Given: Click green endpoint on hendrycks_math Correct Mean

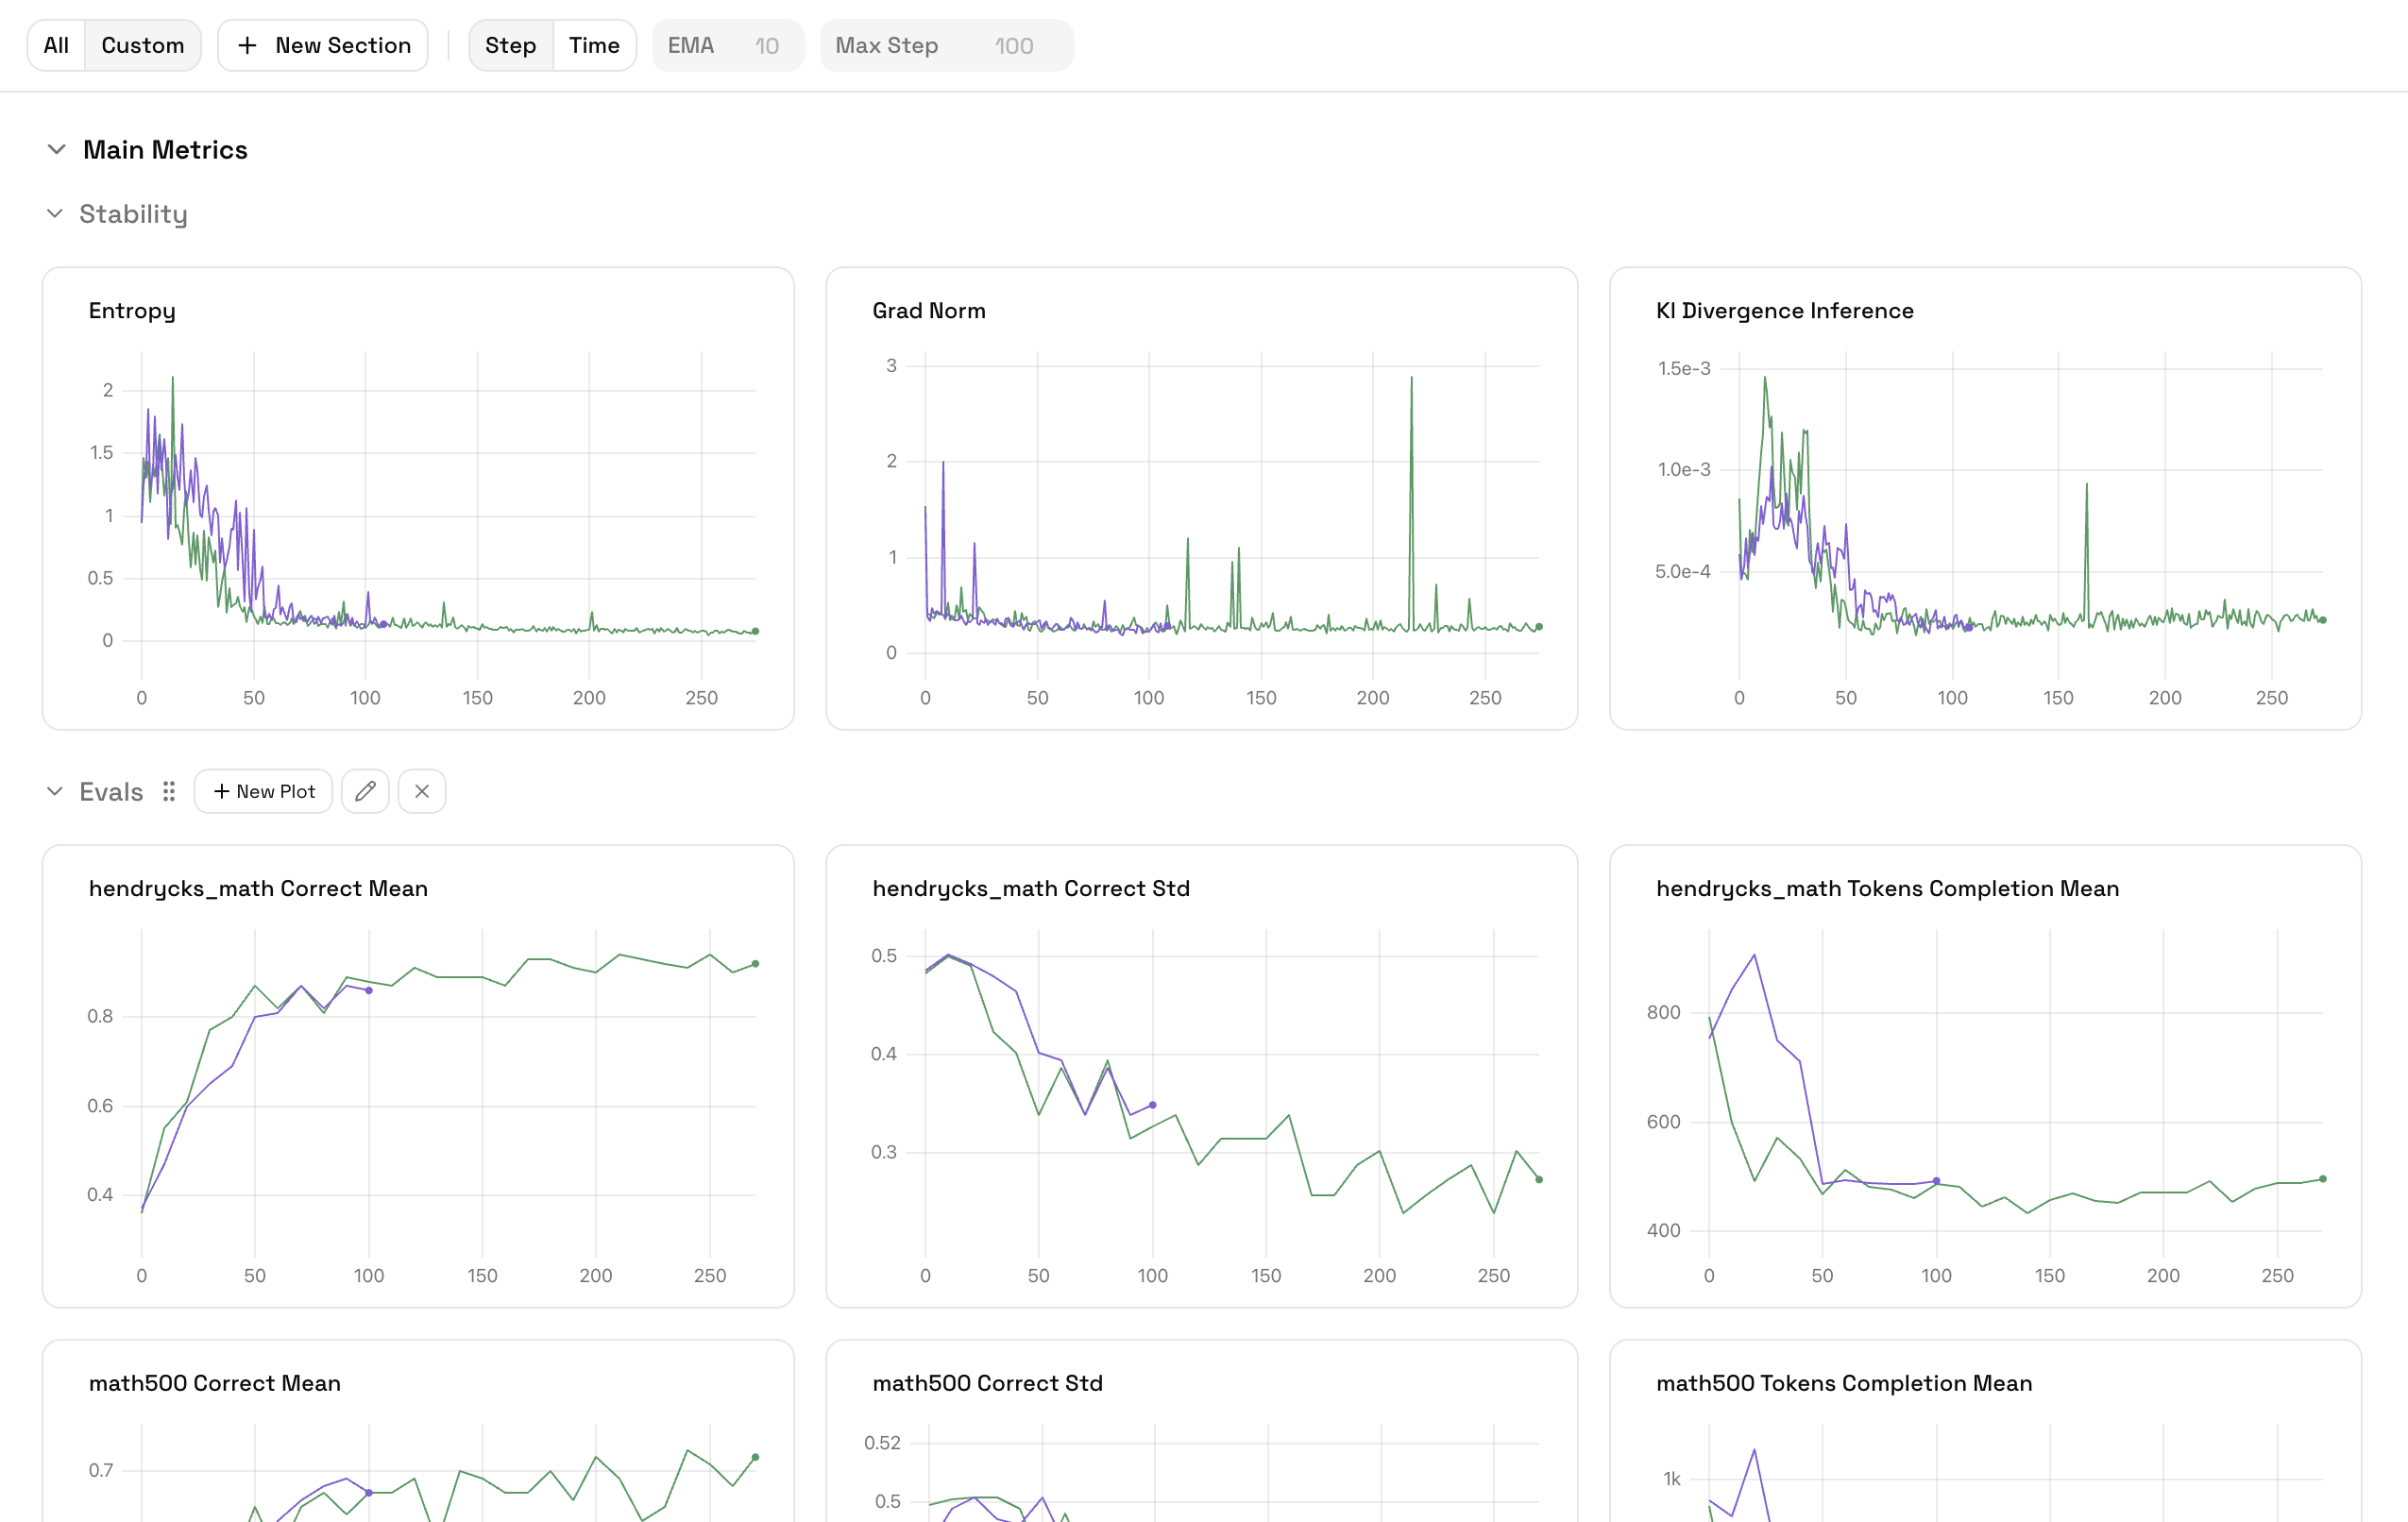Looking at the screenshot, I should point(755,964).
